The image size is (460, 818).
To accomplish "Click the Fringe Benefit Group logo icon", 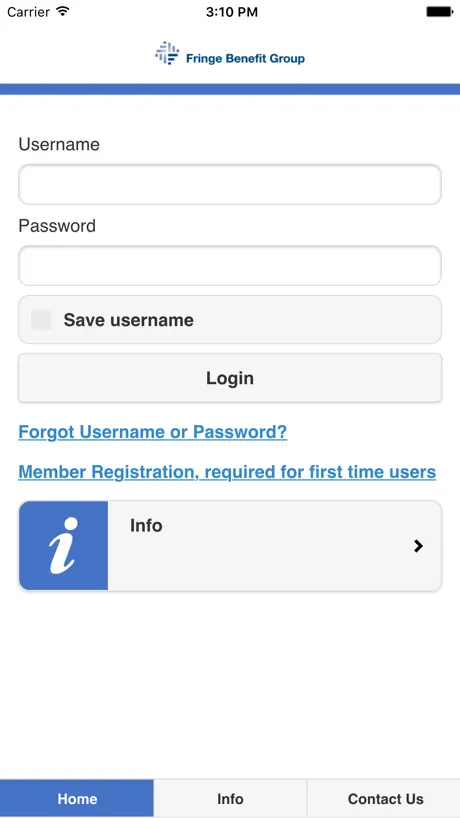I will pos(167,53).
